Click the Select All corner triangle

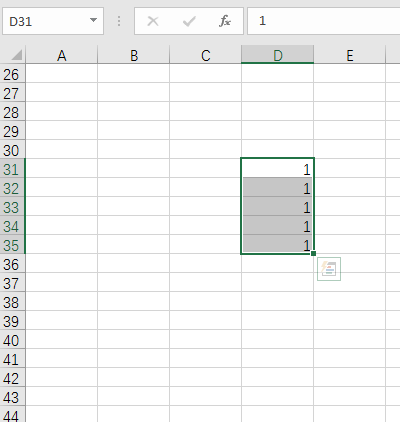16,55
